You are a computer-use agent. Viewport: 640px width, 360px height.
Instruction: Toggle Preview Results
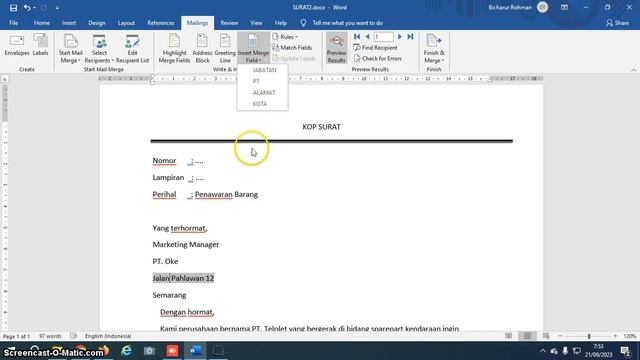(x=337, y=49)
